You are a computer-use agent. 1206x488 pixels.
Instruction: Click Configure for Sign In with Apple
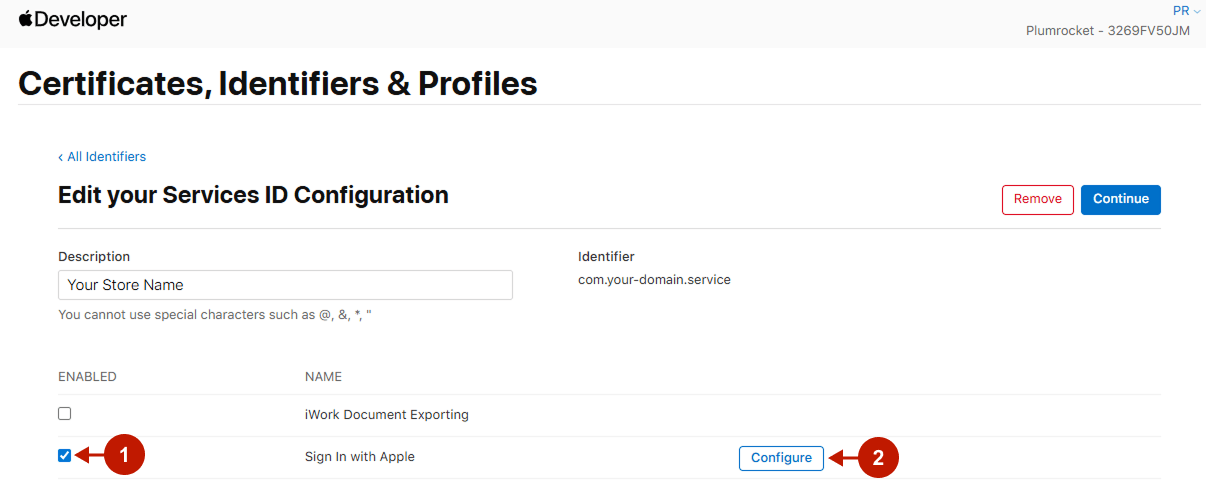click(x=781, y=458)
